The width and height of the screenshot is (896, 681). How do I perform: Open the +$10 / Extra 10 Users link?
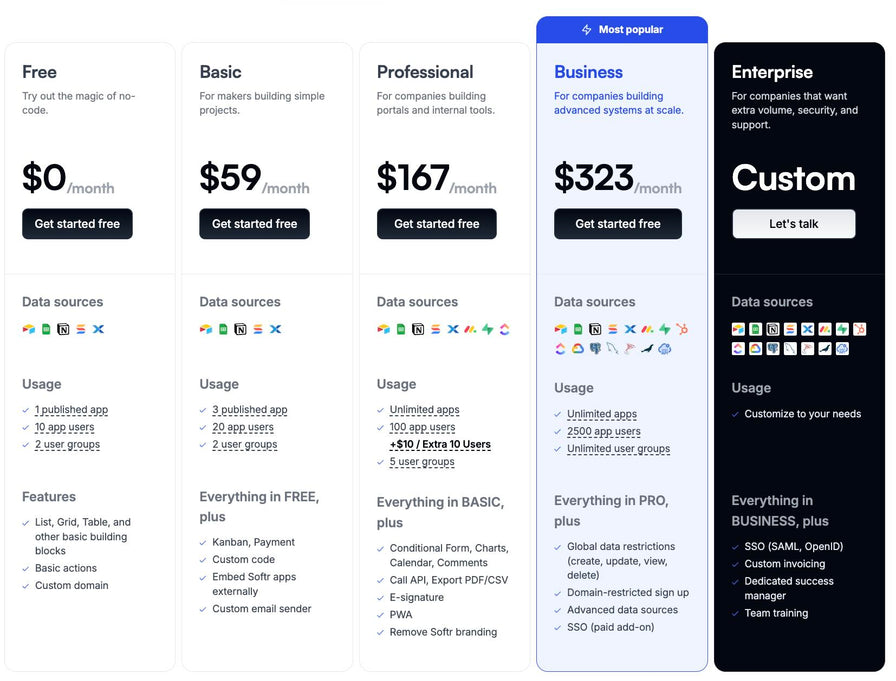tap(440, 444)
